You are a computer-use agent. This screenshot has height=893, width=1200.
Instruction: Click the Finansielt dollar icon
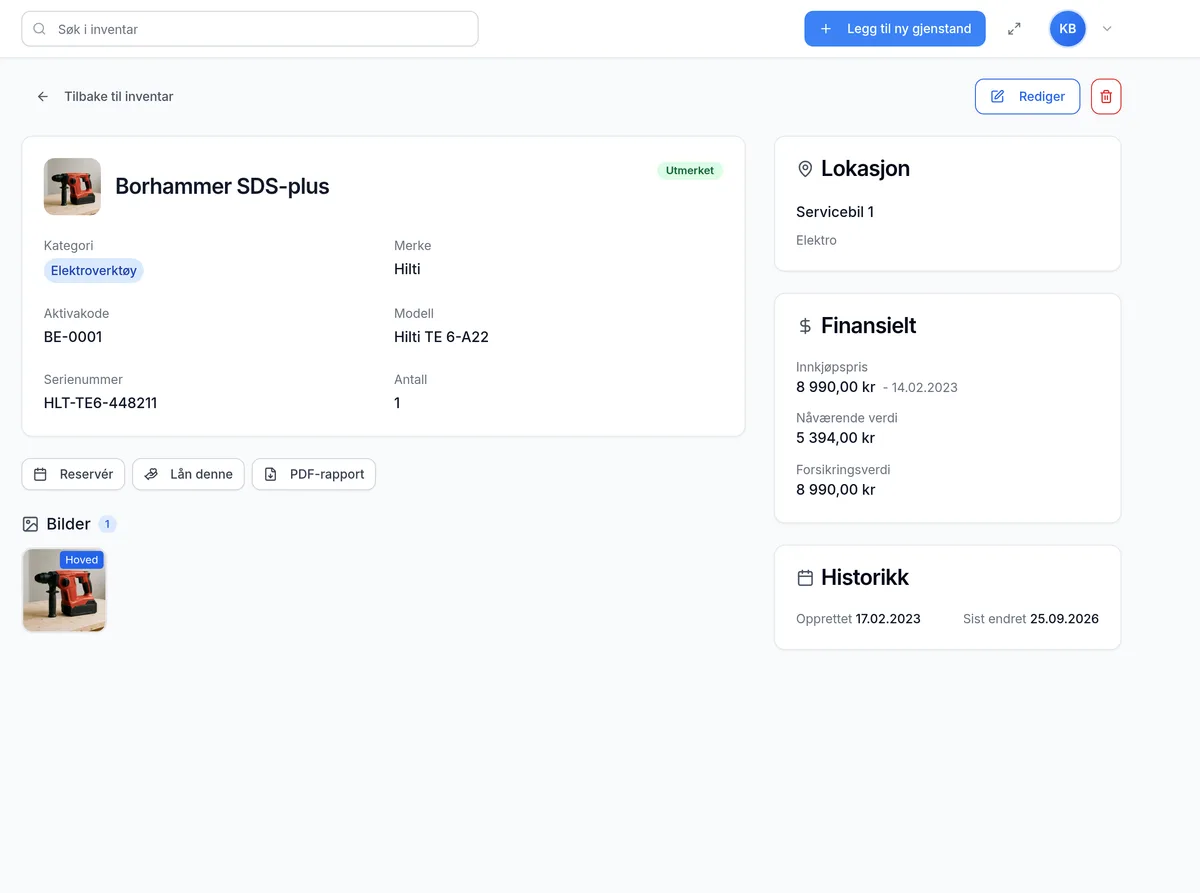coord(805,326)
